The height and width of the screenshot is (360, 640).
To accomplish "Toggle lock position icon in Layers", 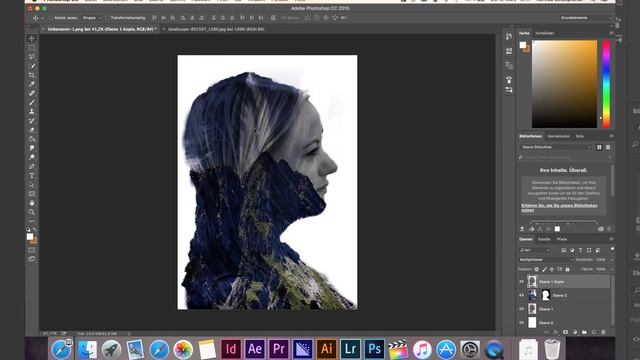I will pos(552,269).
